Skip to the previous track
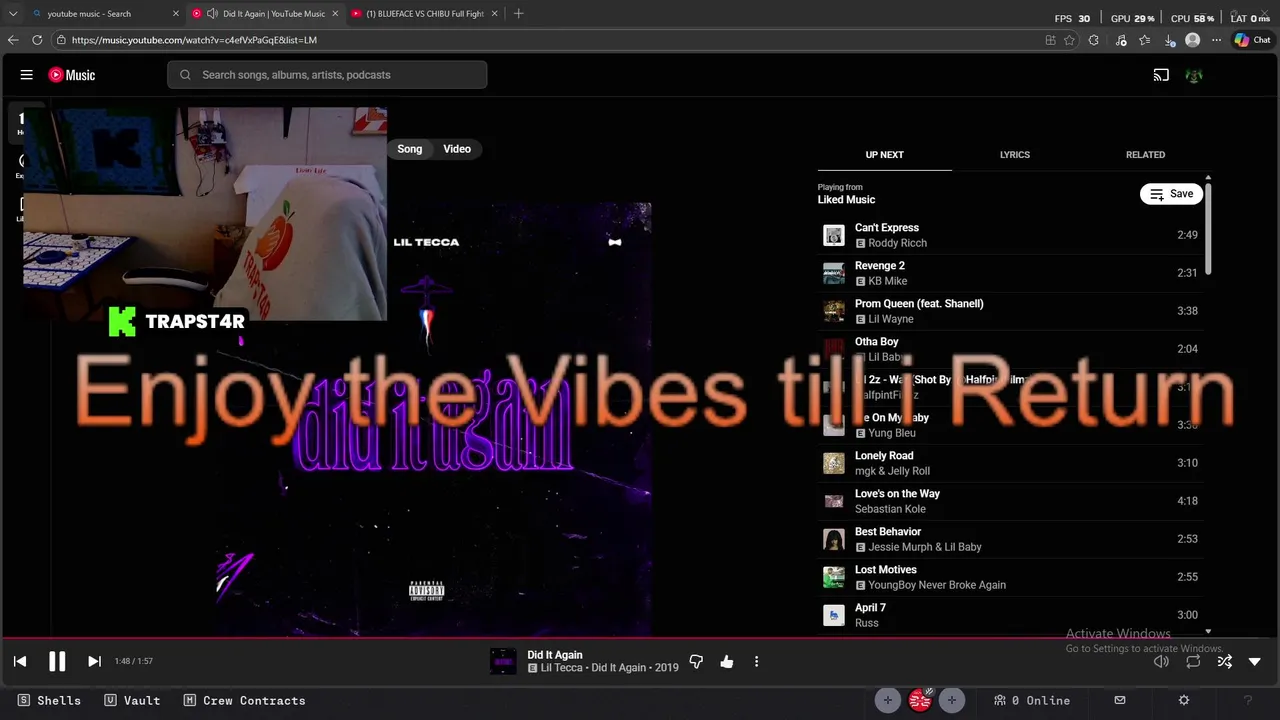Image resolution: width=1280 pixels, height=720 pixels. [x=20, y=661]
